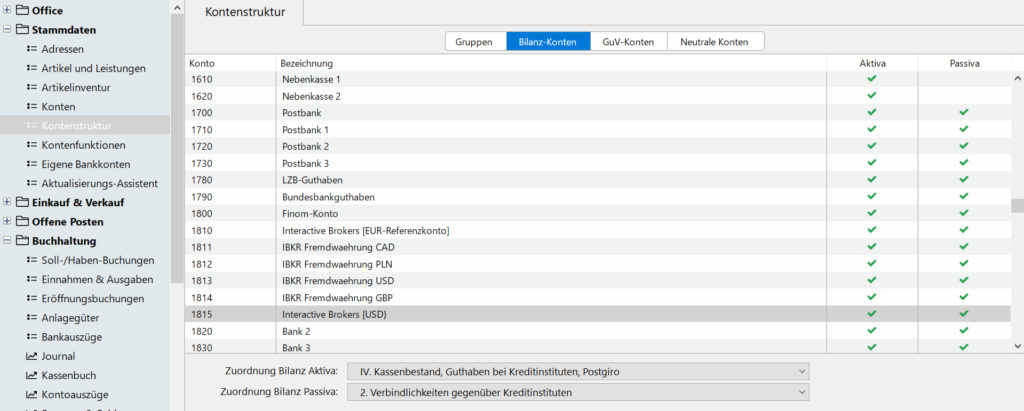Image resolution: width=1024 pixels, height=411 pixels.
Task: Click the Kassenbuch chart icon
Action: (31, 375)
